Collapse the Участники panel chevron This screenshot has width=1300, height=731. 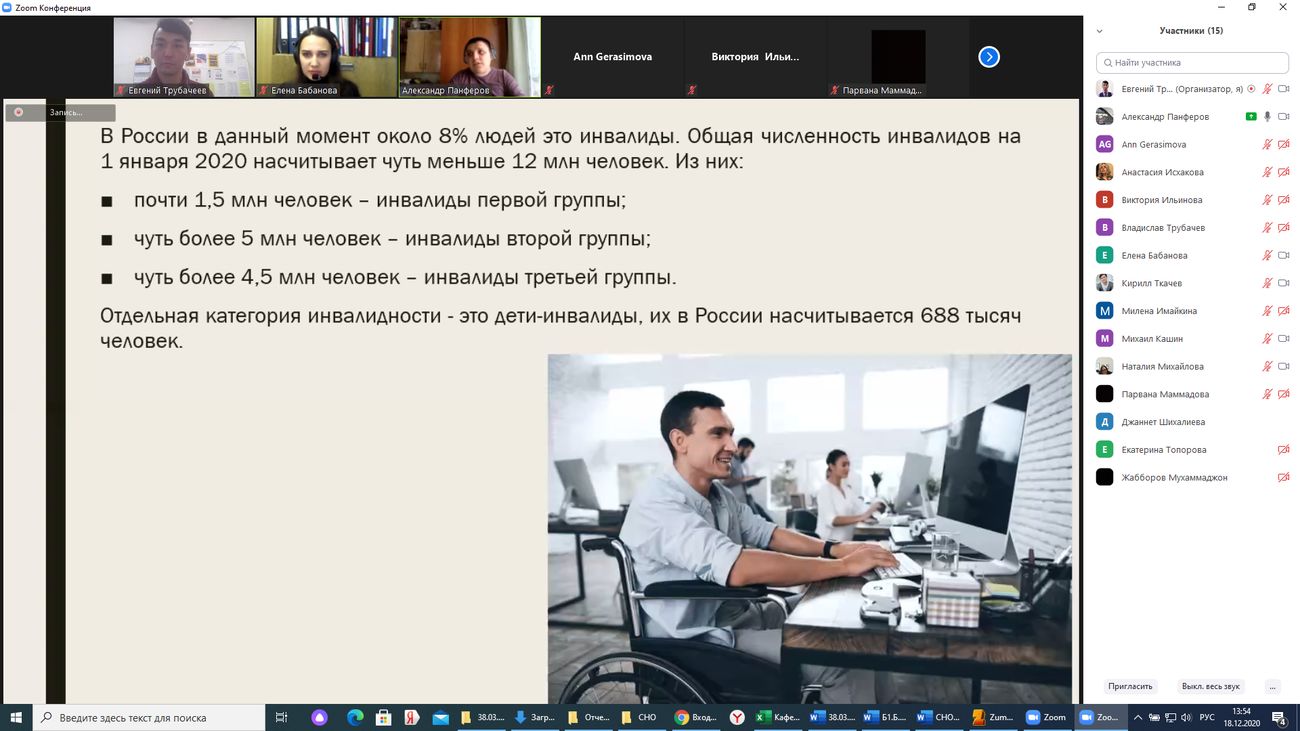click(x=1100, y=31)
